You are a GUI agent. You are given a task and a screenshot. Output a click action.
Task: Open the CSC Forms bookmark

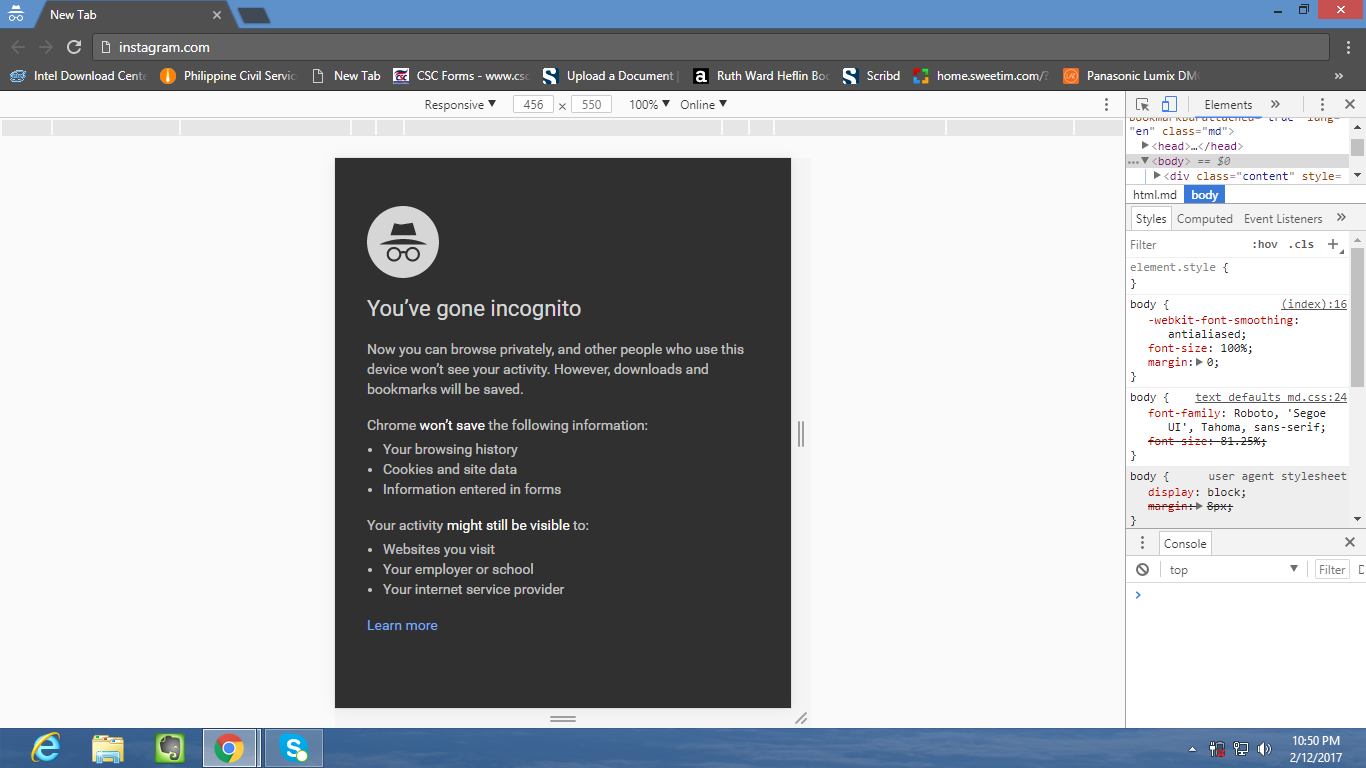pyautogui.click(x=460, y=76)
